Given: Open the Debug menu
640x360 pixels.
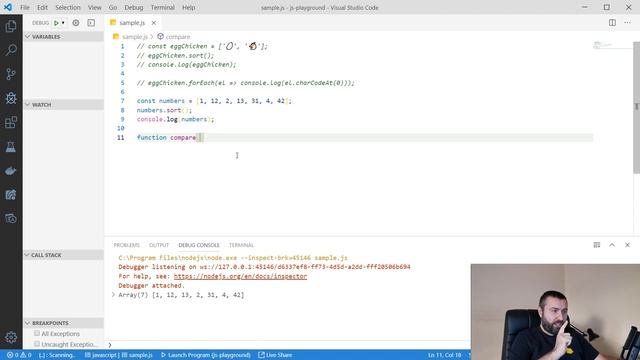Looking at the screenshot, I should click(133, 7).
